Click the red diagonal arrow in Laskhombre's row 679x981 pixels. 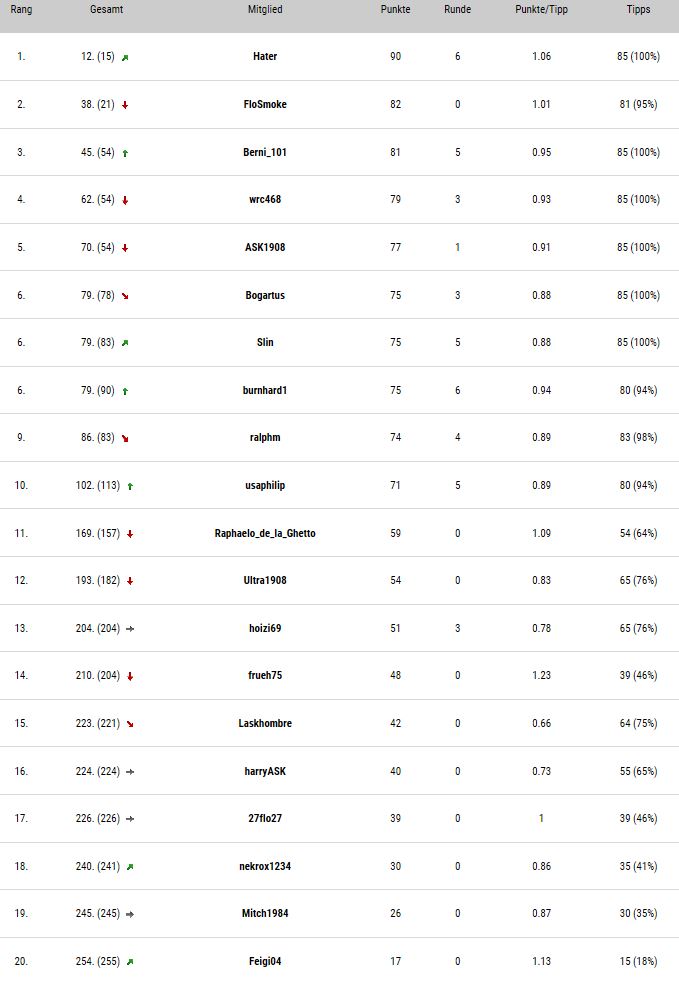[x=130, y=724]
